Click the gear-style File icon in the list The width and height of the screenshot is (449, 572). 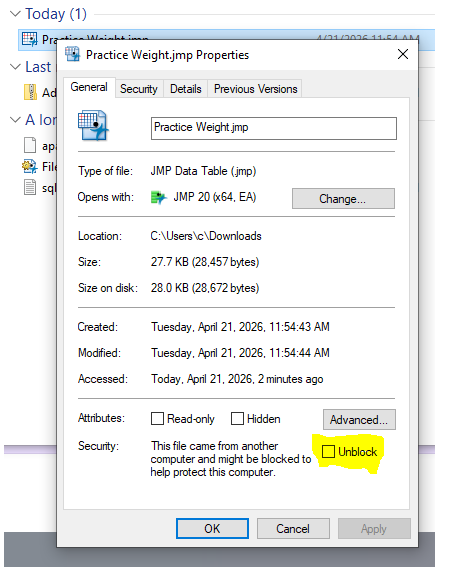pos(30,166)
